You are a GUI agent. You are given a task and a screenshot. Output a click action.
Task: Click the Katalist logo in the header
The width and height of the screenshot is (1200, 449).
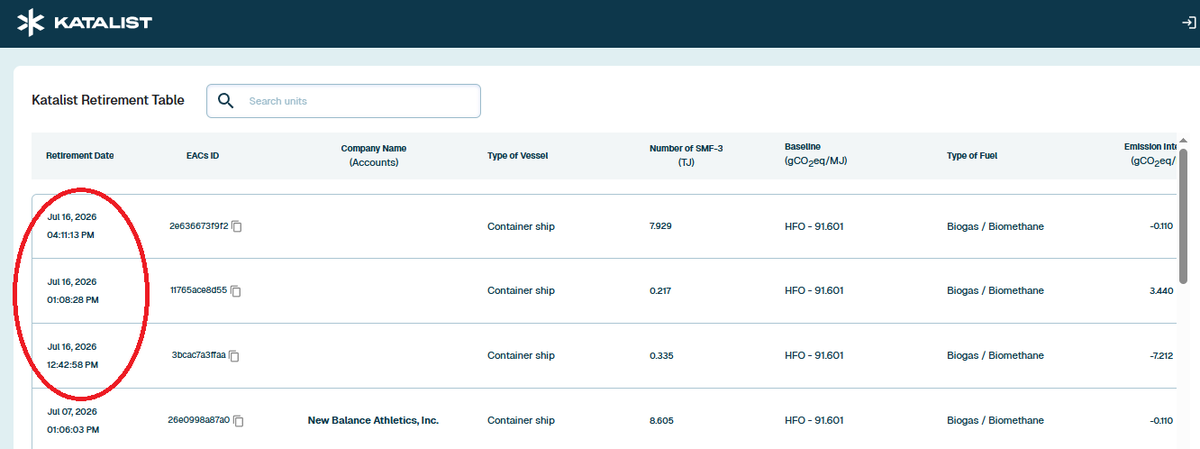click(85, 22)
